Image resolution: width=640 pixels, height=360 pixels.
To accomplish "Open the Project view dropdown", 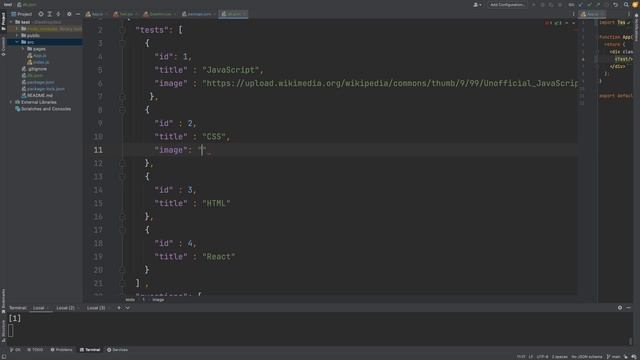I will coord(22,14).
